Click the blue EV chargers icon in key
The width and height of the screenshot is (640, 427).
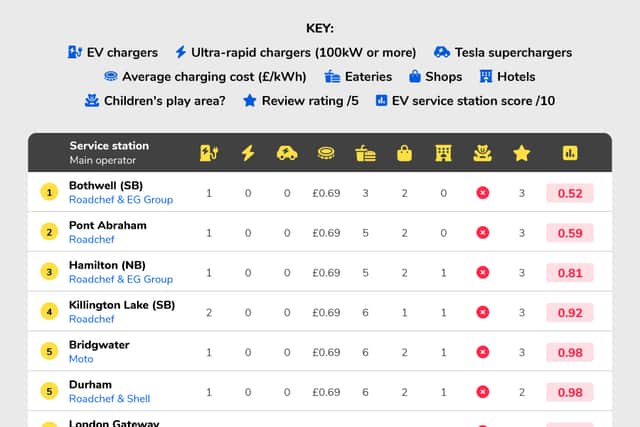click(75, 52)
